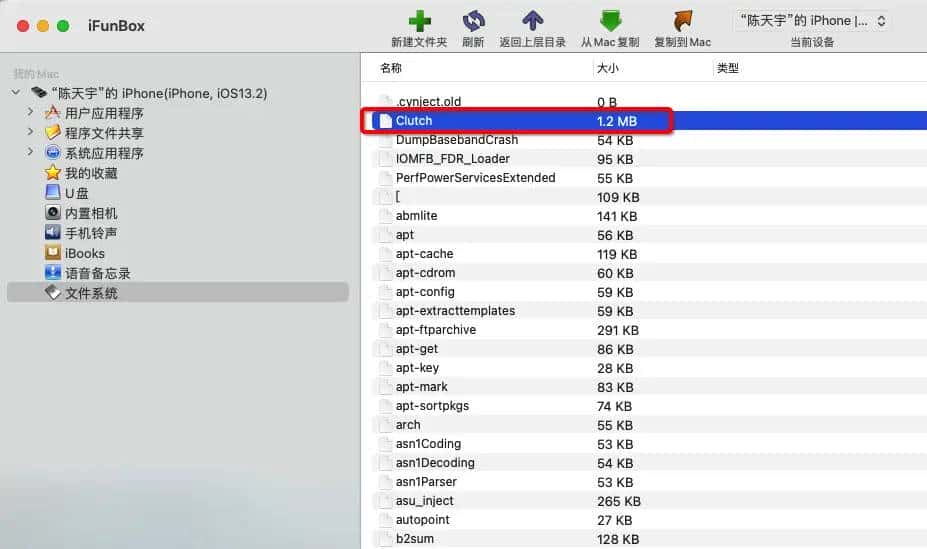Image resolution: width=927 pixels, height=549 pixels.
Task: Click the Copy to Mac (复制到Mac) icon
Action: pos(682,21)
